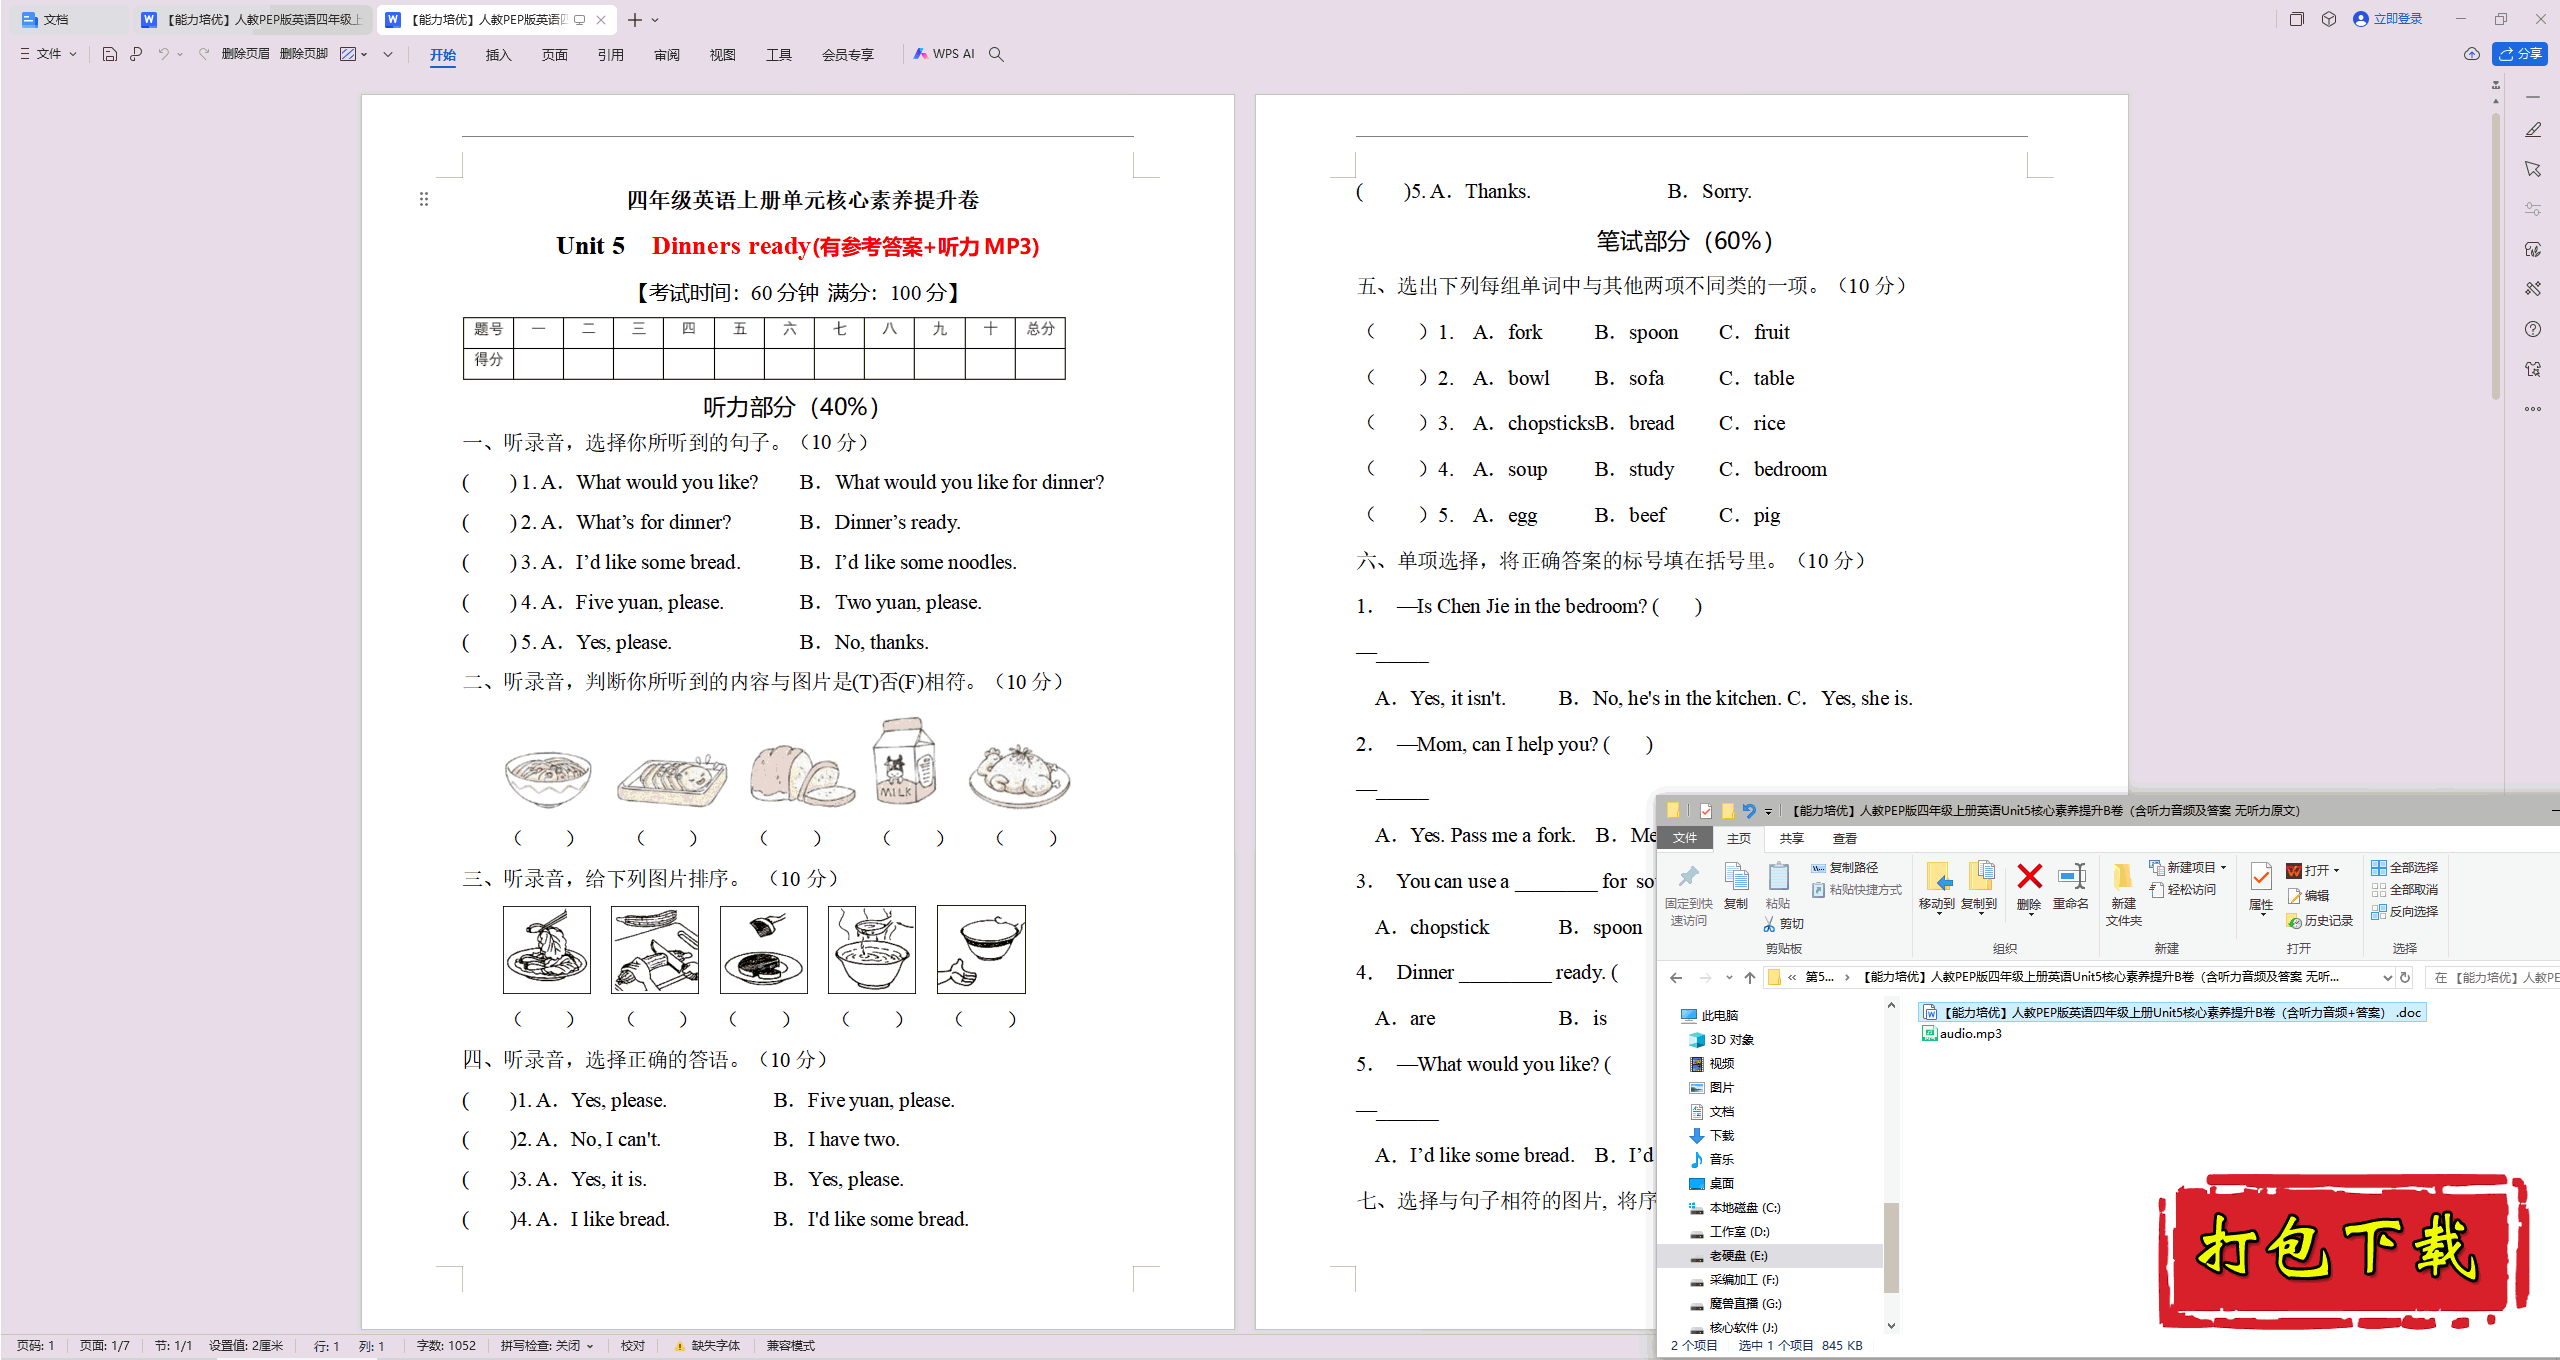Click the blue 分享 share button
This screenshot has width=2560, height=1360.
pos(2520,54)
